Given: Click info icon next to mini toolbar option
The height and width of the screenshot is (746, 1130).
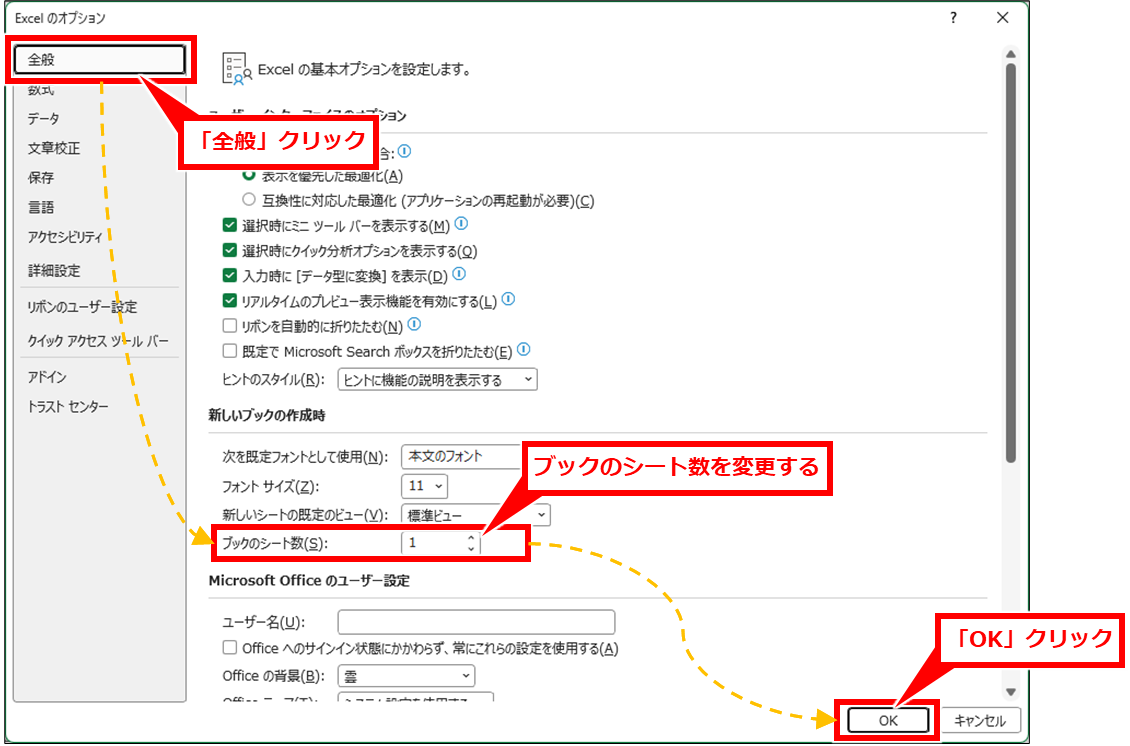Looking at the screenshot, I should (x=461, y=224).
